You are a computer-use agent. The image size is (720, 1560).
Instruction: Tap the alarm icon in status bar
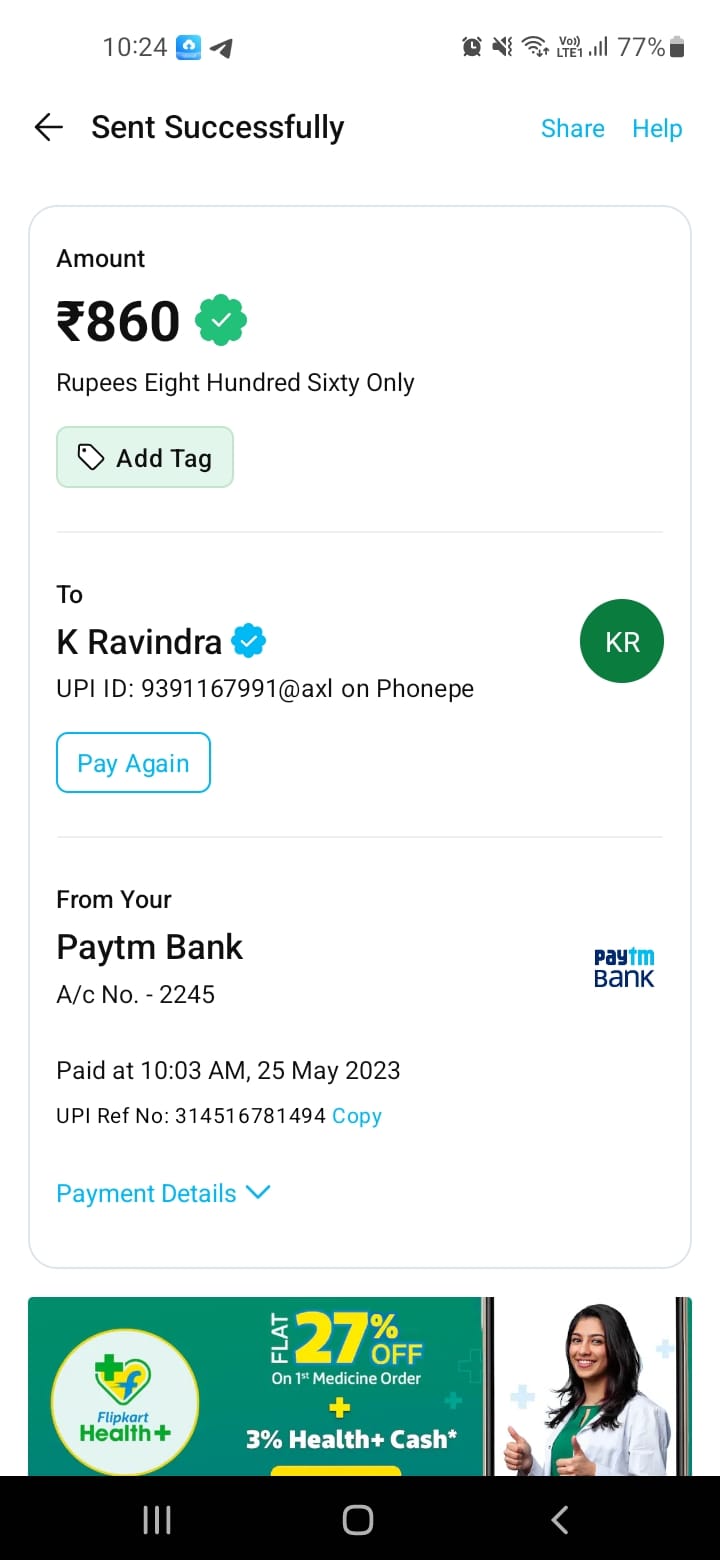tap(471, 46)
